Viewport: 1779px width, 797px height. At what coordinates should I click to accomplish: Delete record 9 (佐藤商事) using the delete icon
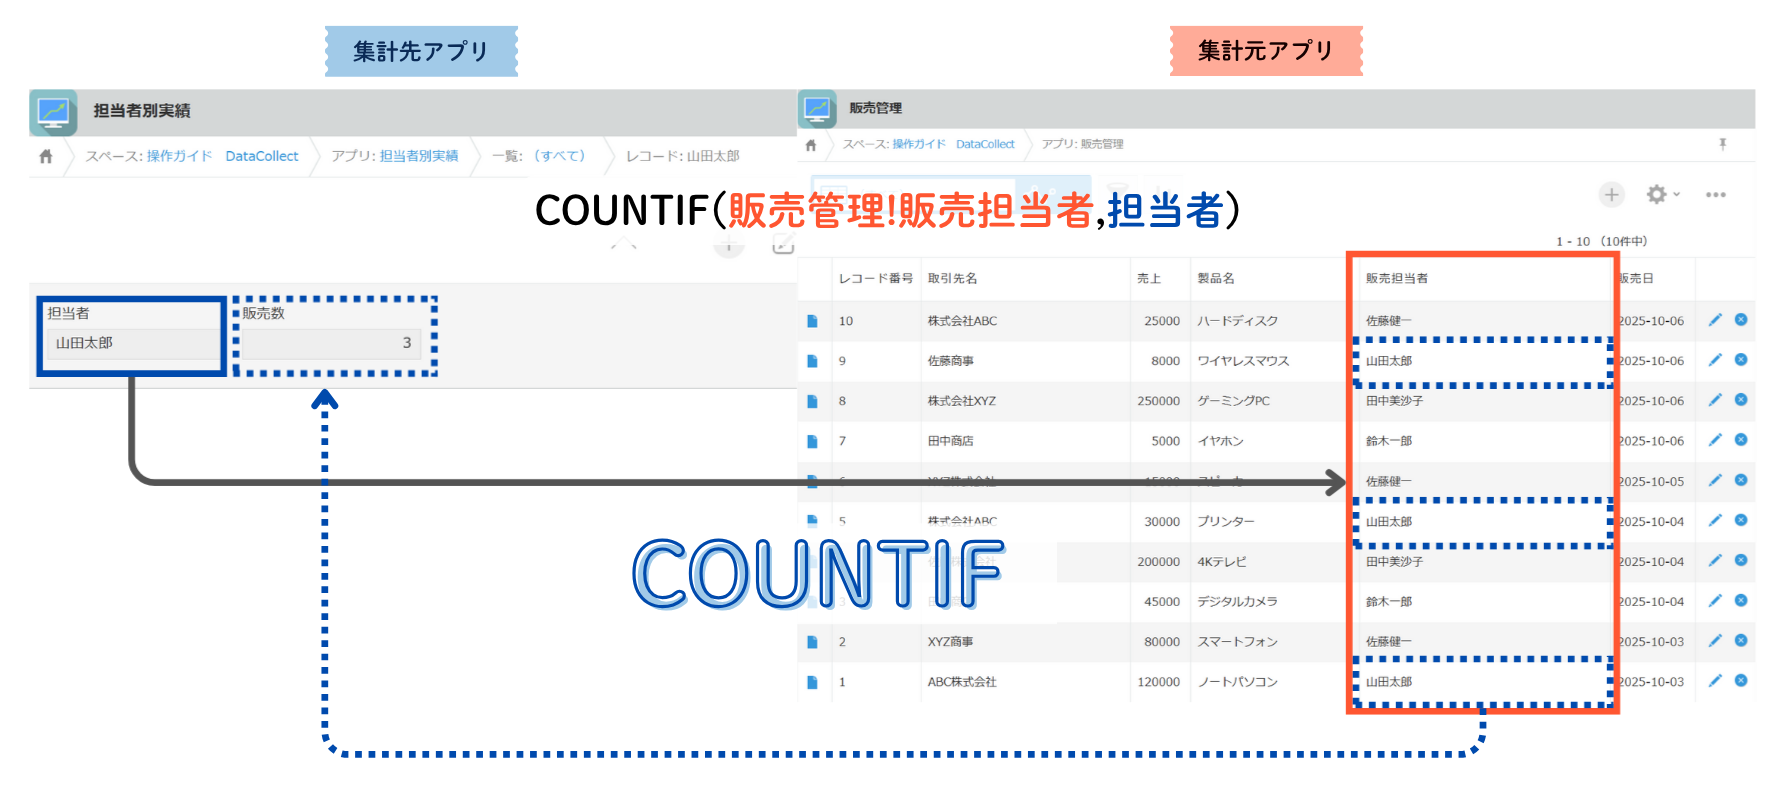click(1741, 360)
